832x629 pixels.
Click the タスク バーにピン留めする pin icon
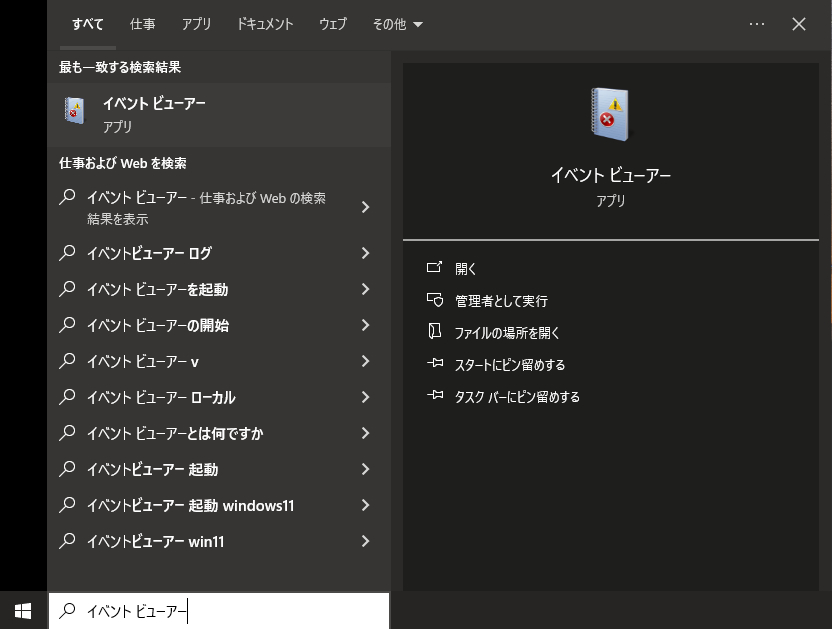(x=434, y=396)
